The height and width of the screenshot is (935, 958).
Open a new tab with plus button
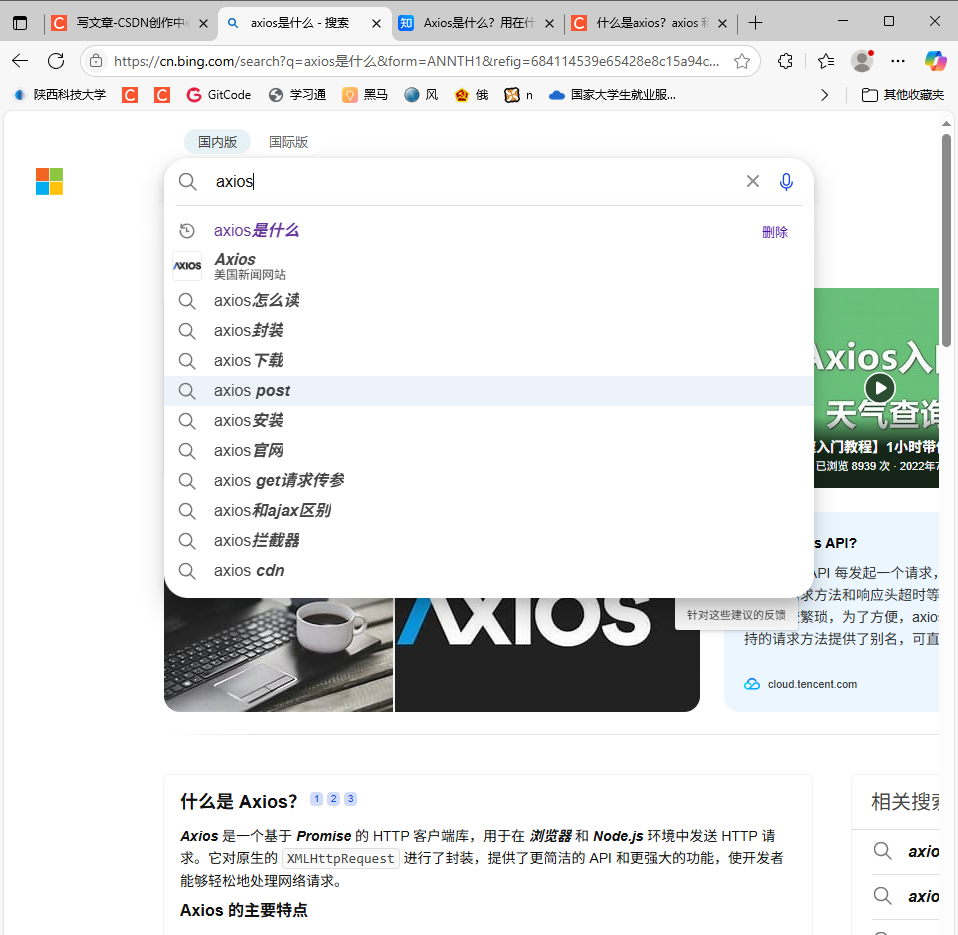755,23
